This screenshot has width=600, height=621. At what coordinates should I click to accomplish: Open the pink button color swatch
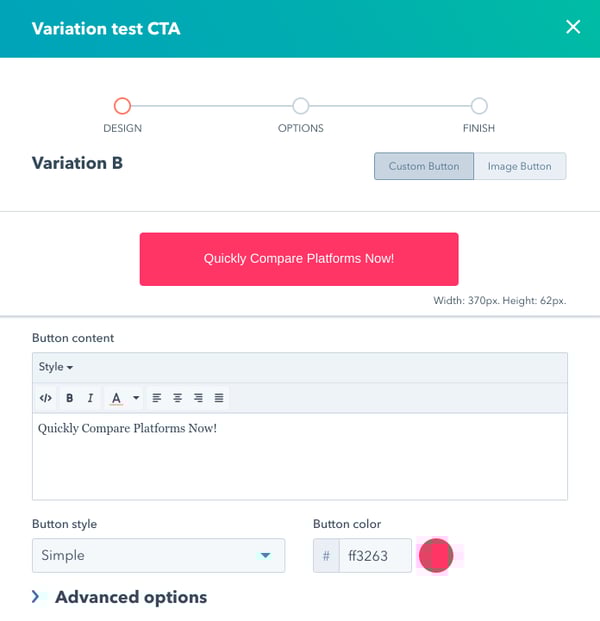point(436,555)
